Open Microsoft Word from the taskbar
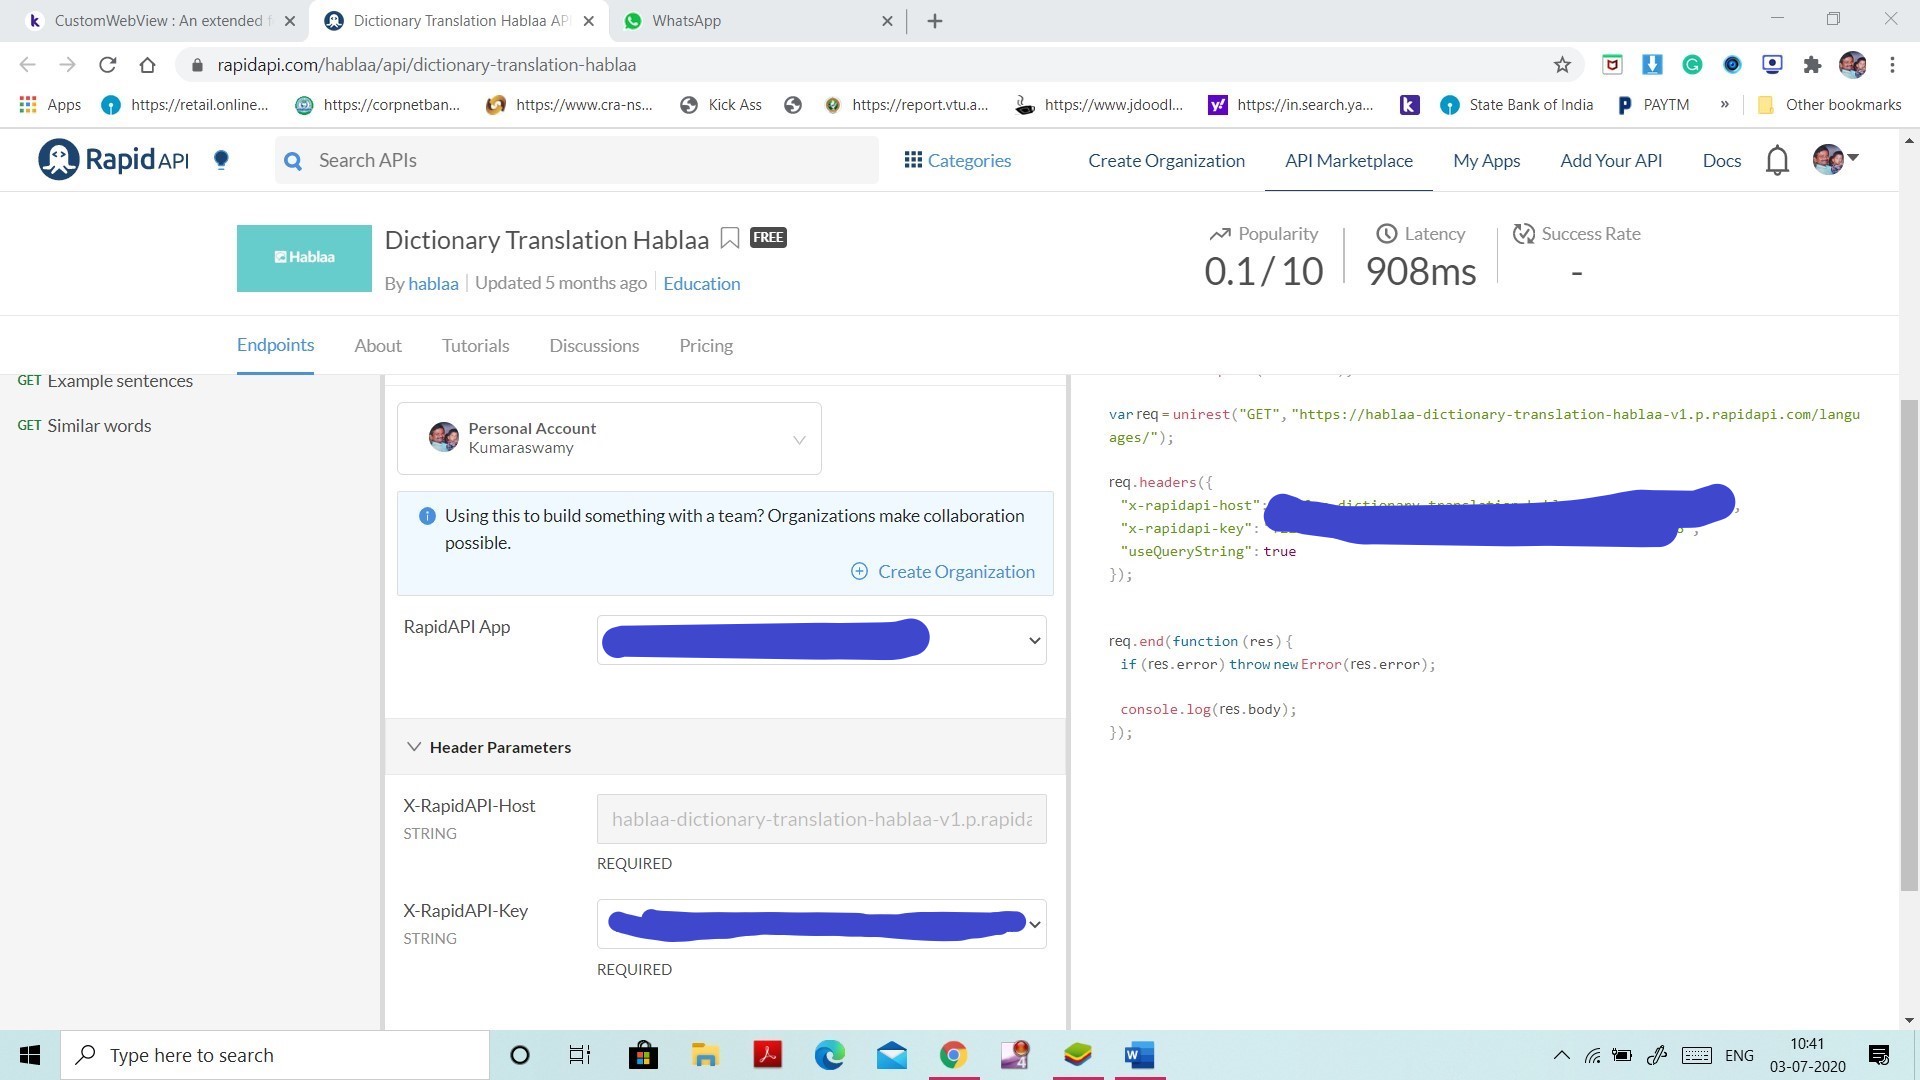Viewport: 1920px width, 1080px height. tap(1139, 1055)
